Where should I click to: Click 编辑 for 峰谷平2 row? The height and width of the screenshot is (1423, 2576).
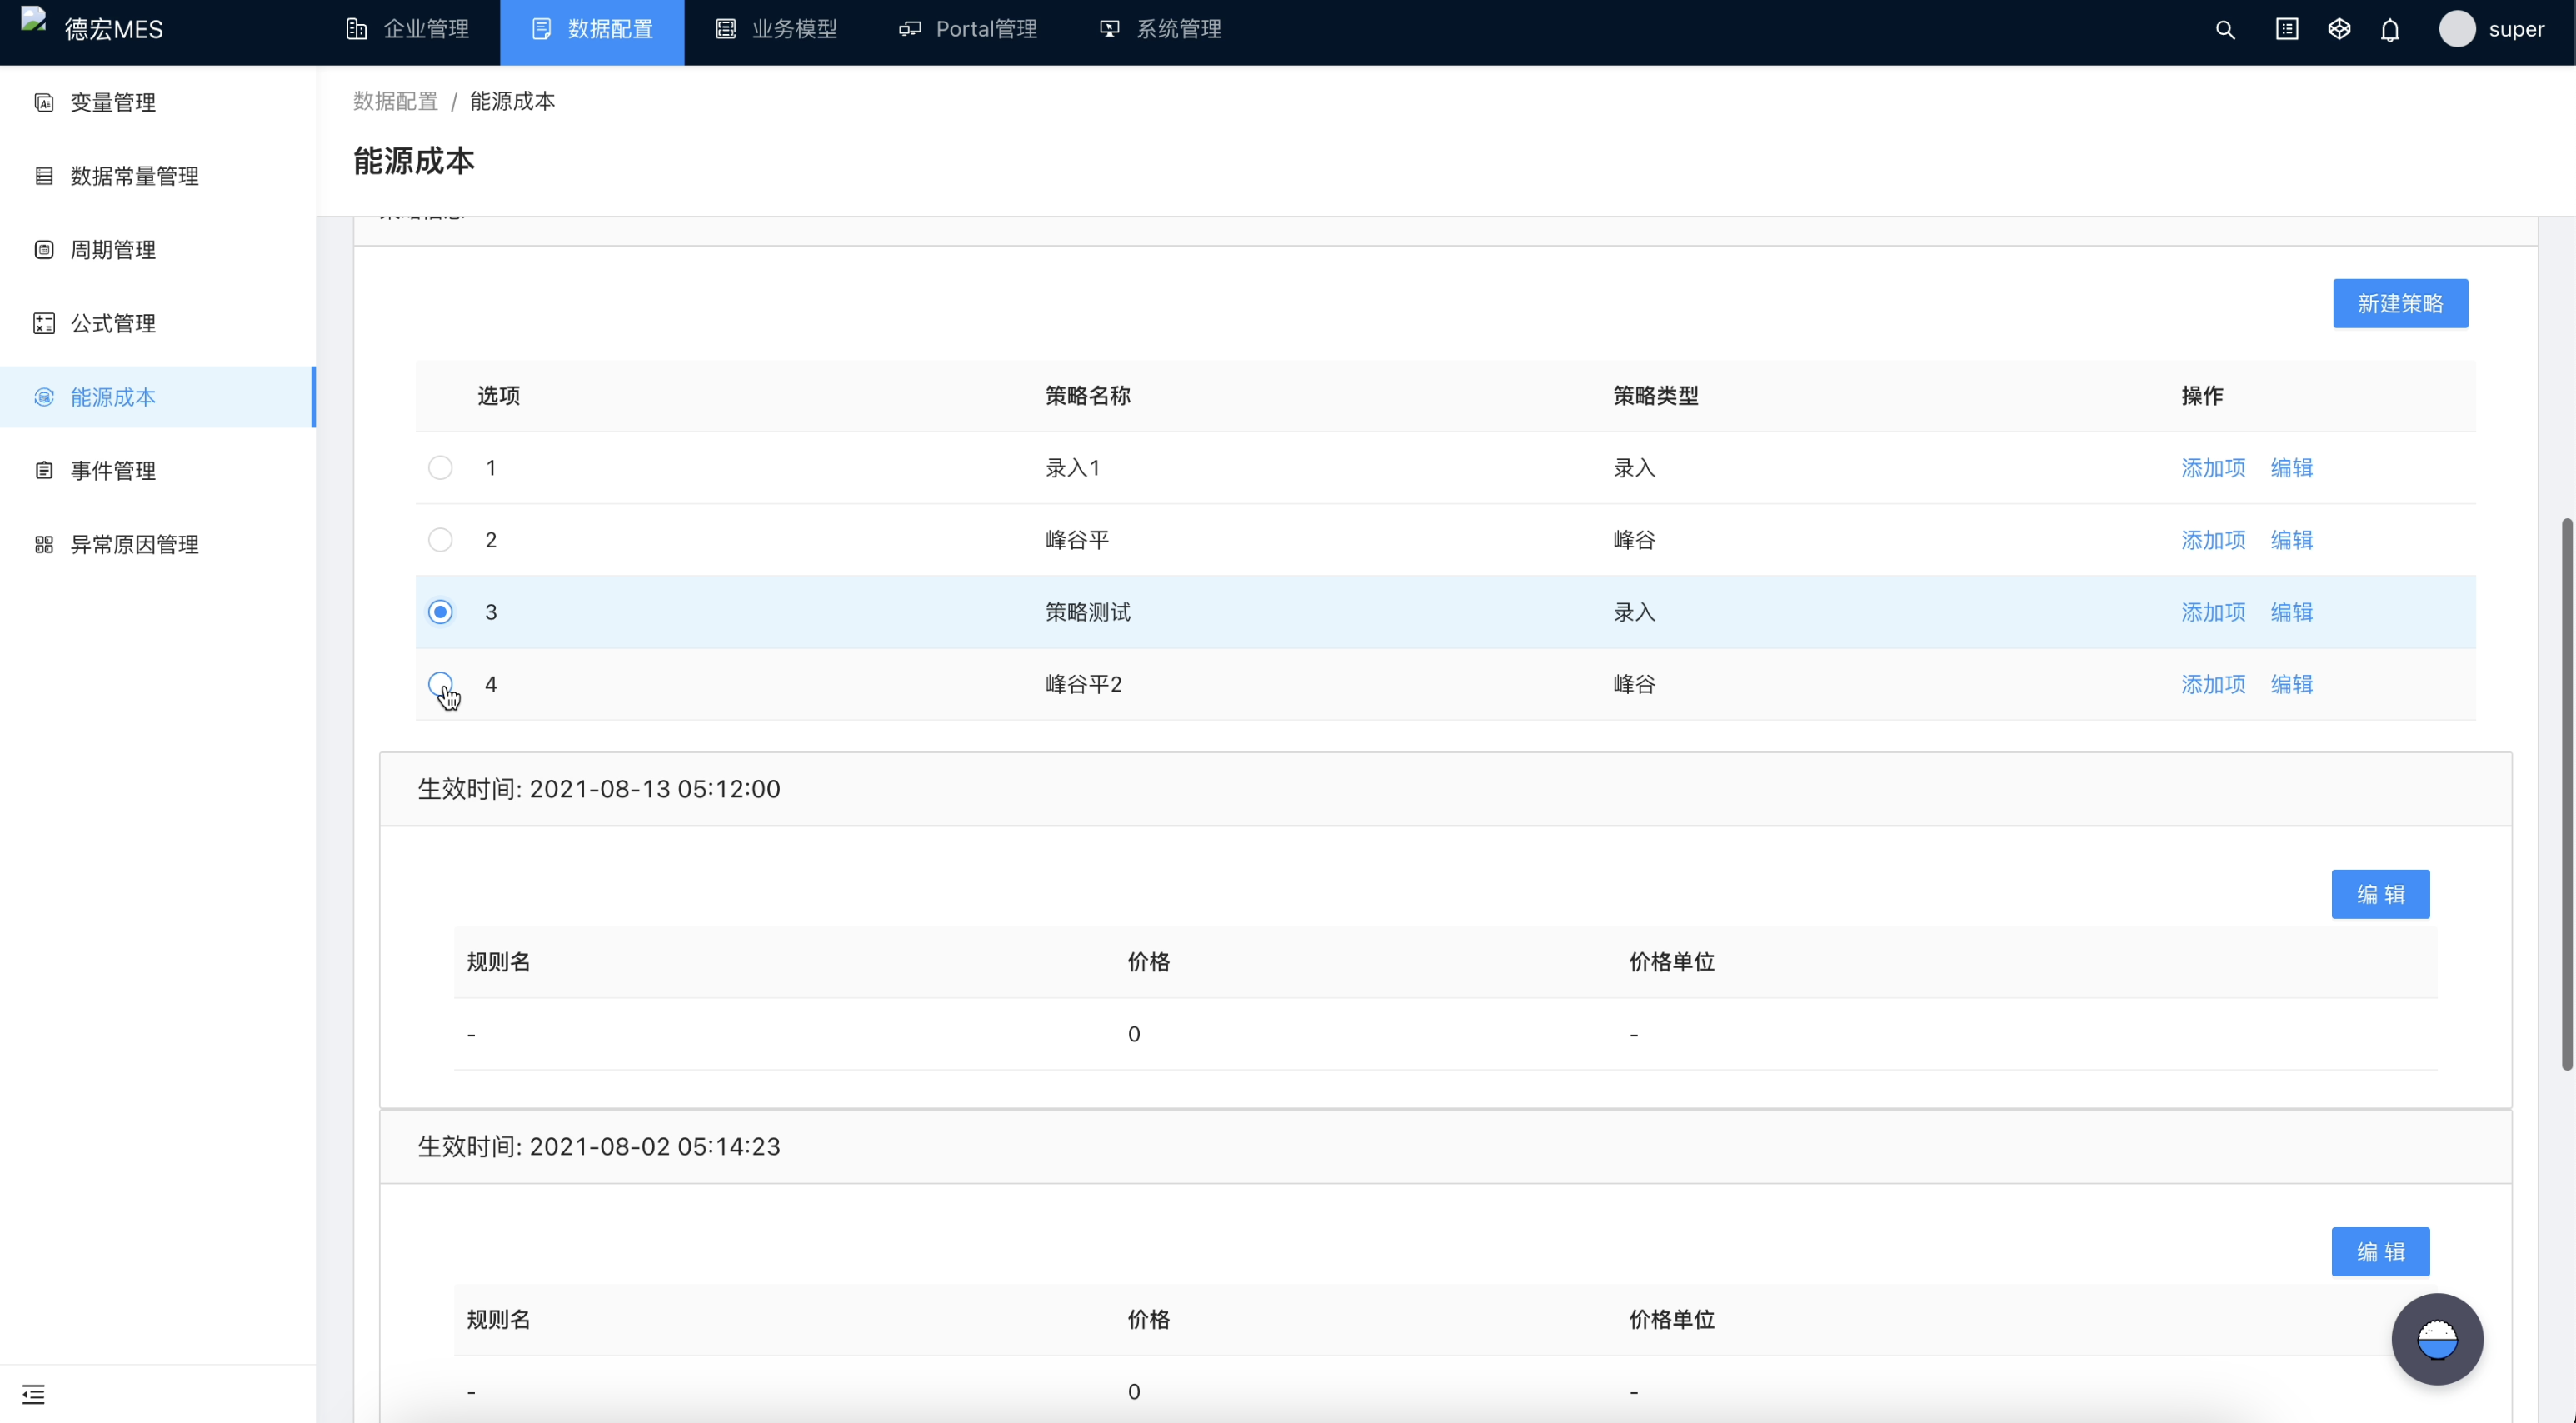tap(2291, 684)
